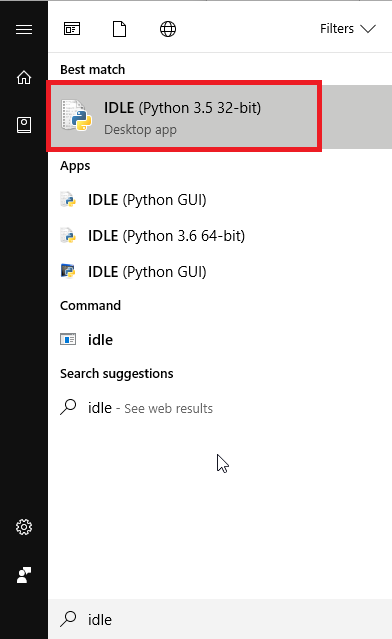Filter results by Documents icon
The width and height of the screenshot is (392, 639).
click(x=119, y=29)
